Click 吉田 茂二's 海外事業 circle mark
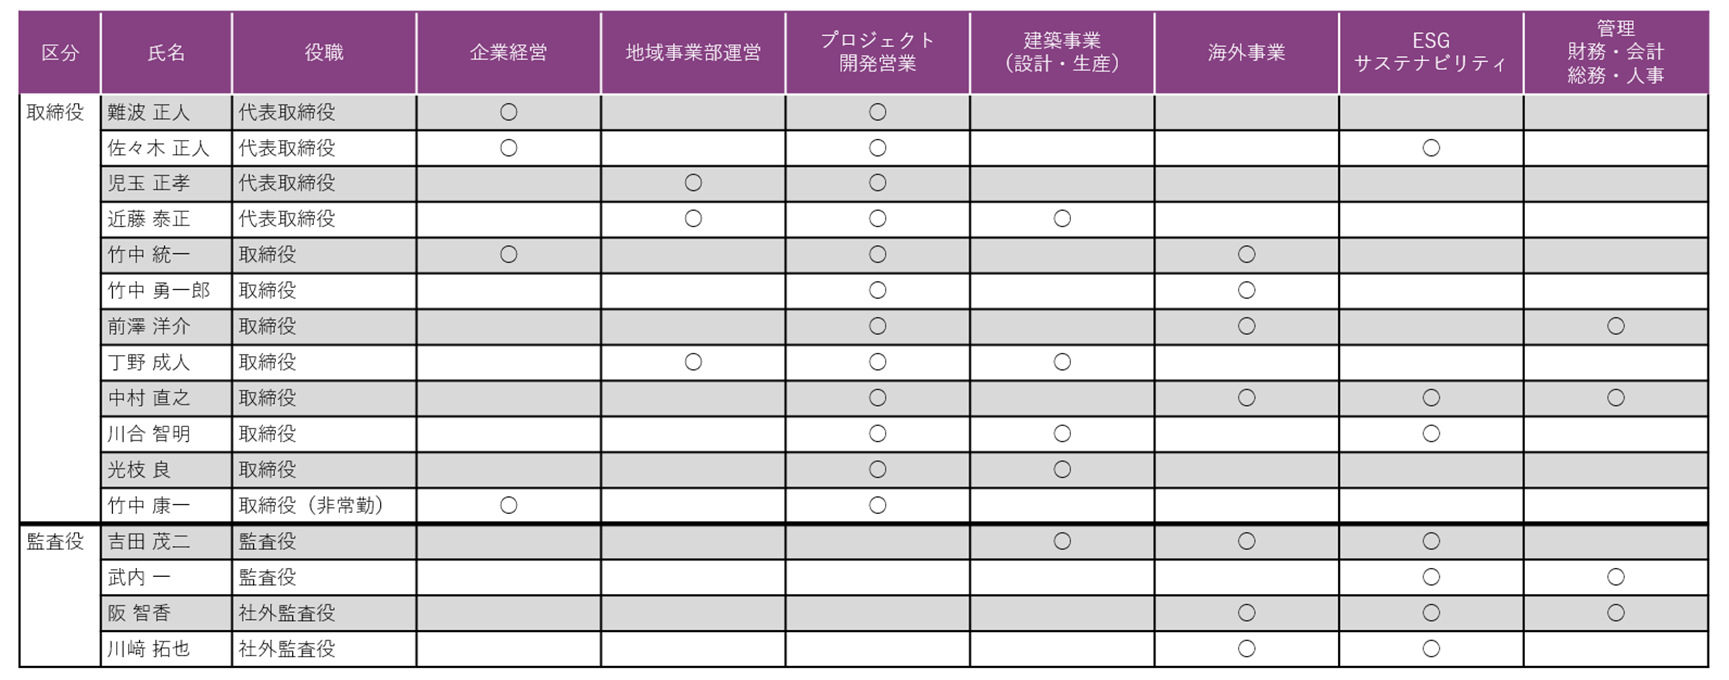 coord(1246,542)
